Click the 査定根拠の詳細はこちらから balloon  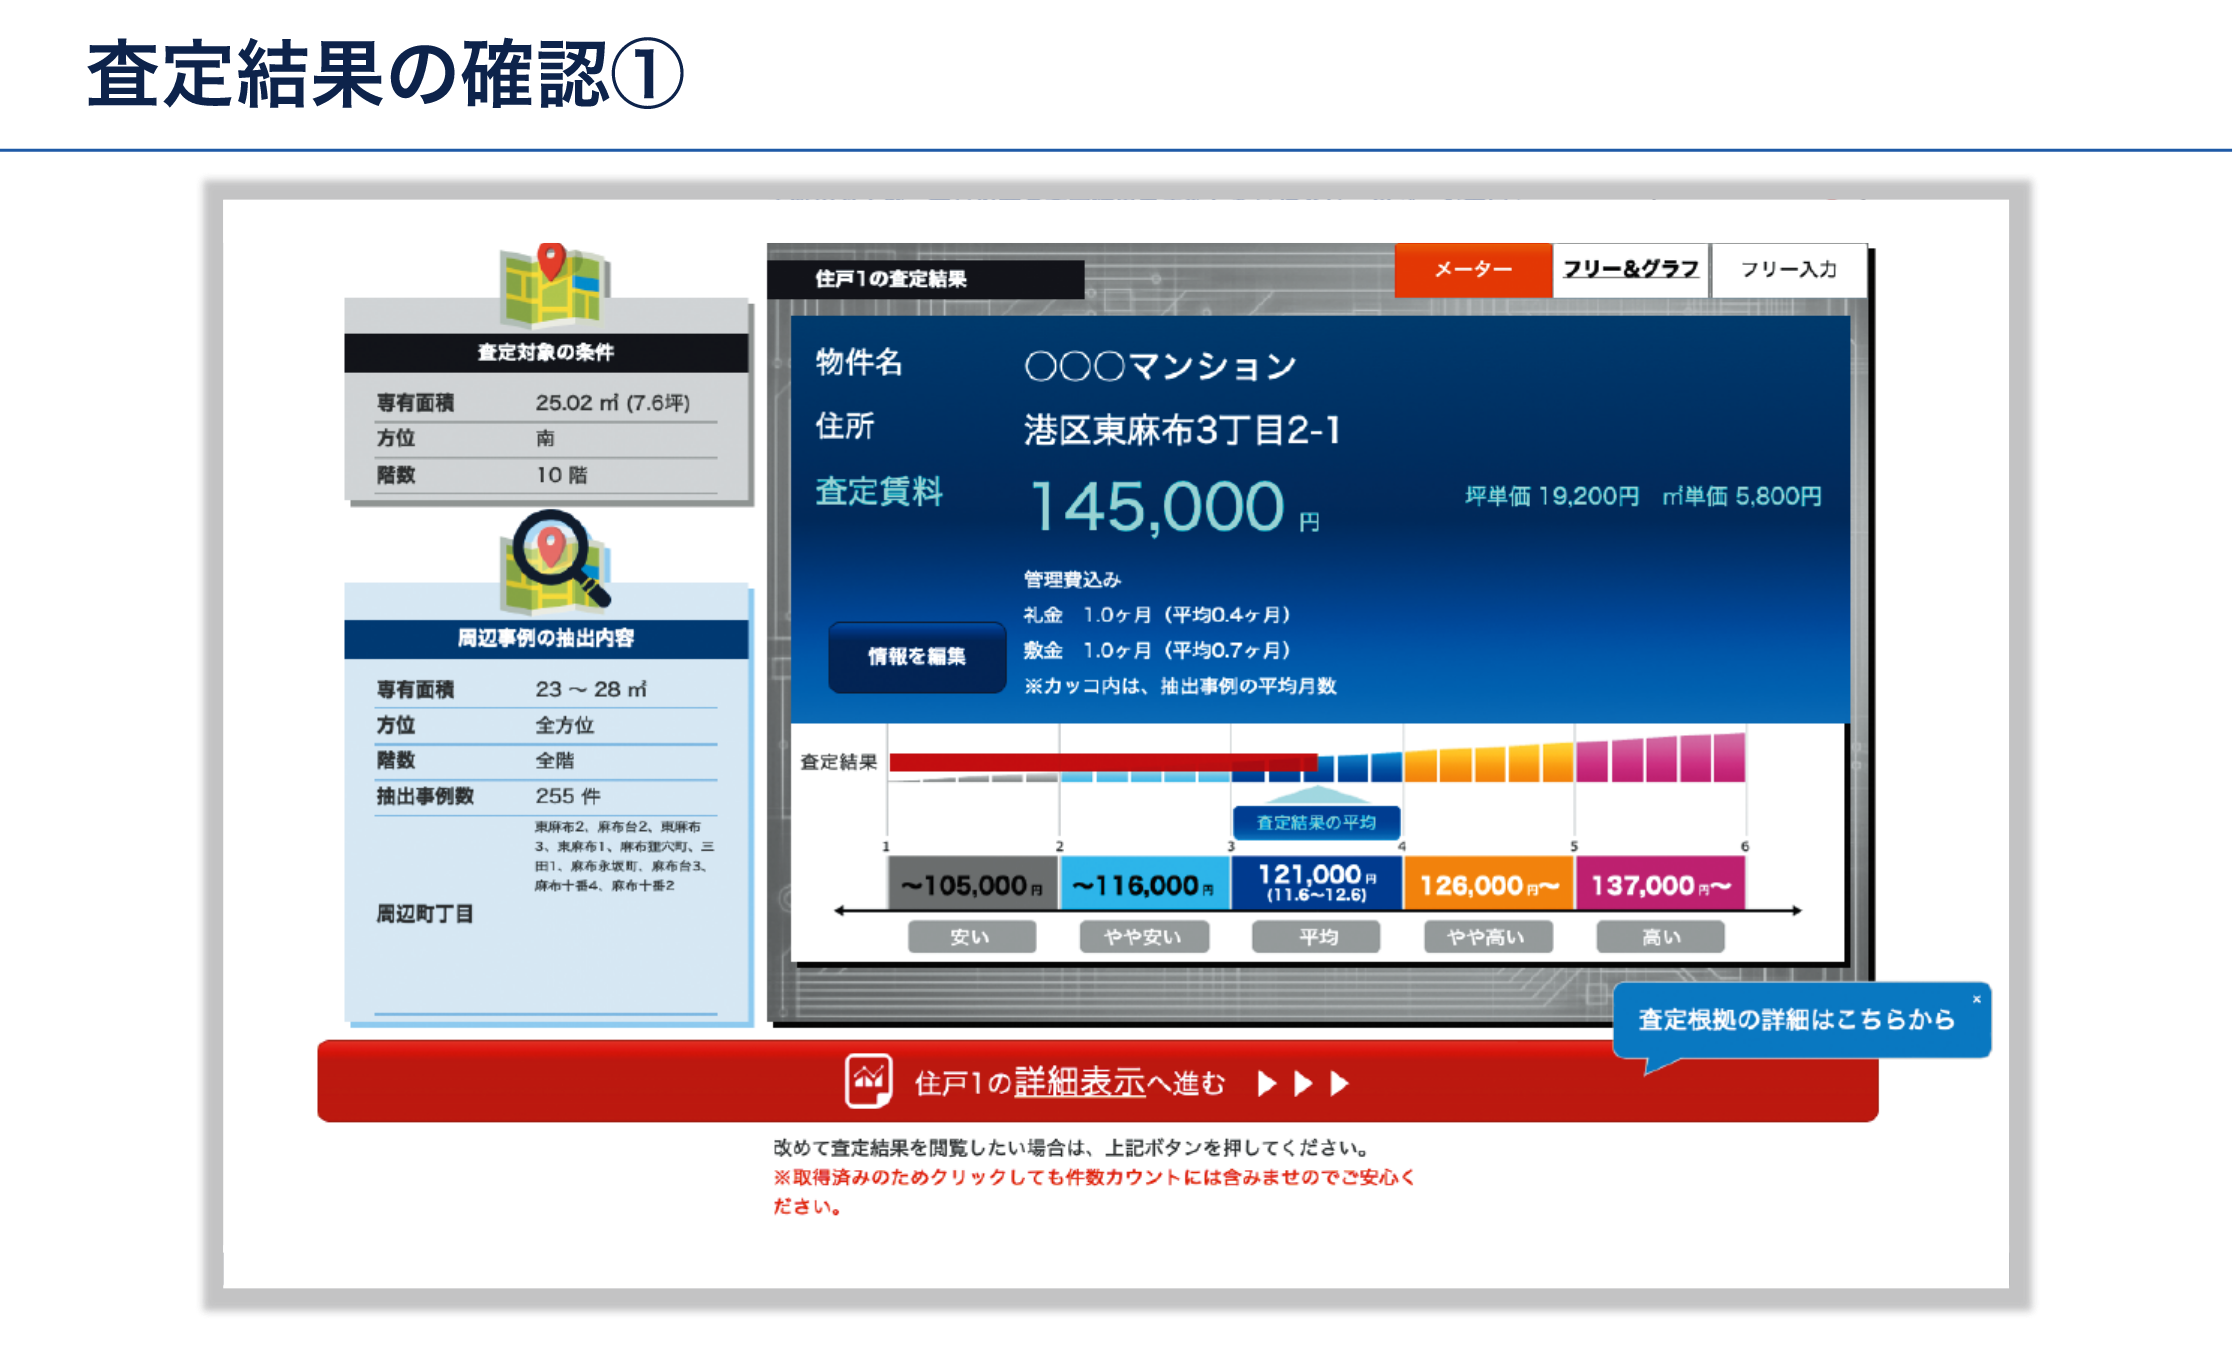1801,1020
